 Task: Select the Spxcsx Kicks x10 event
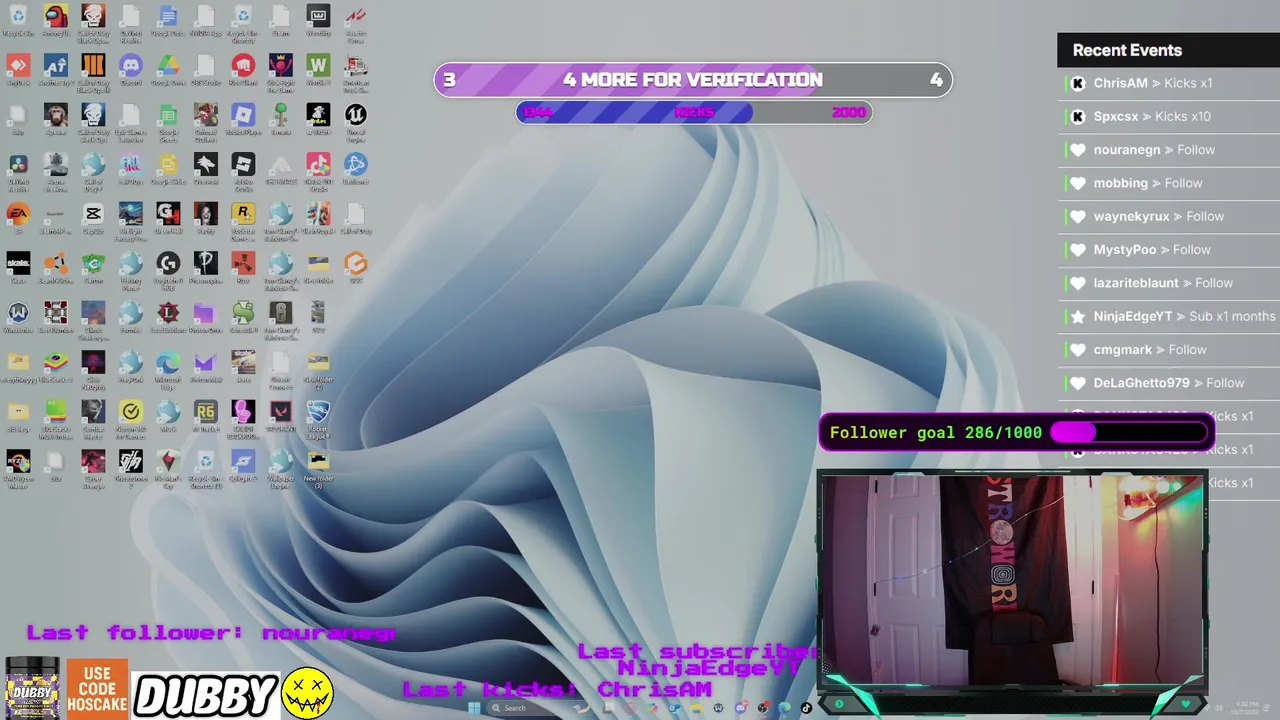coord(1168,116)
